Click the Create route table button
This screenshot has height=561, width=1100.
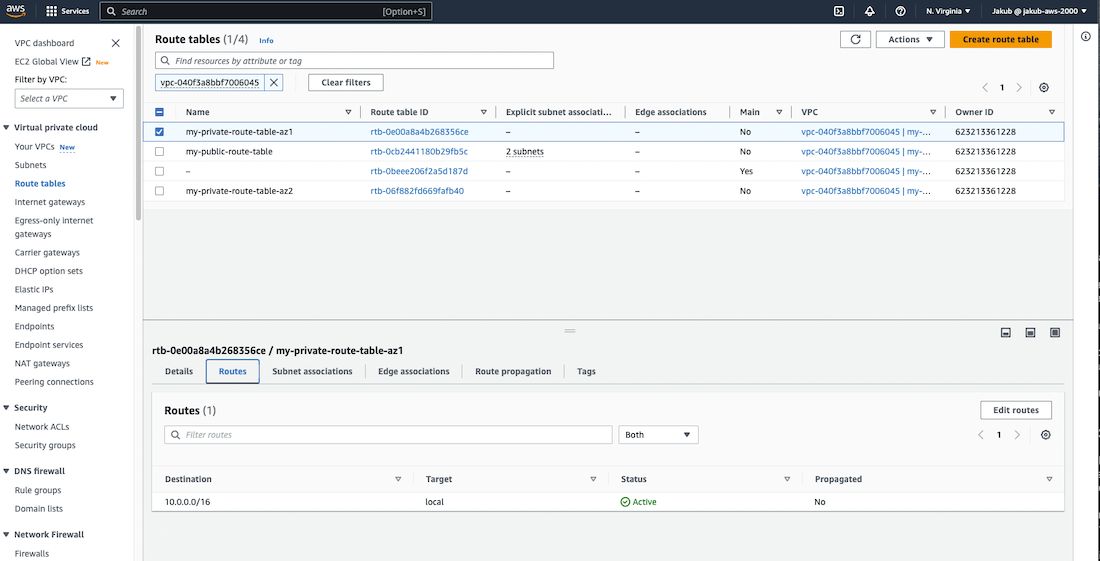tap(1000, 39)
